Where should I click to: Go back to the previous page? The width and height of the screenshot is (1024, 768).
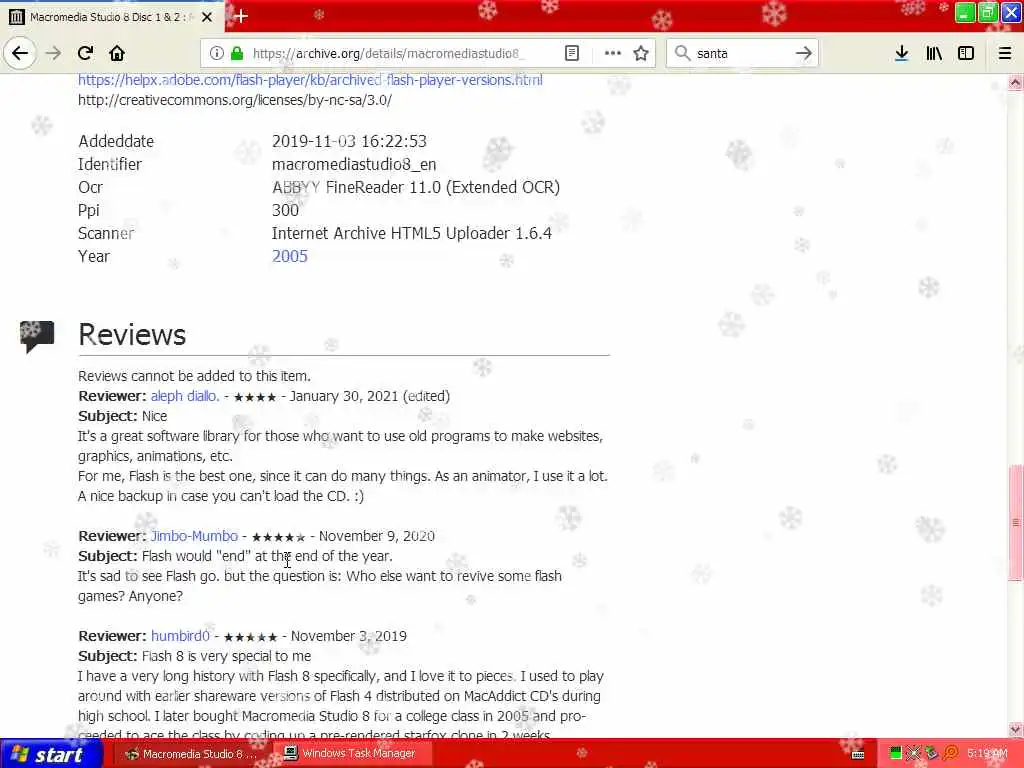(x=20, y=53)
